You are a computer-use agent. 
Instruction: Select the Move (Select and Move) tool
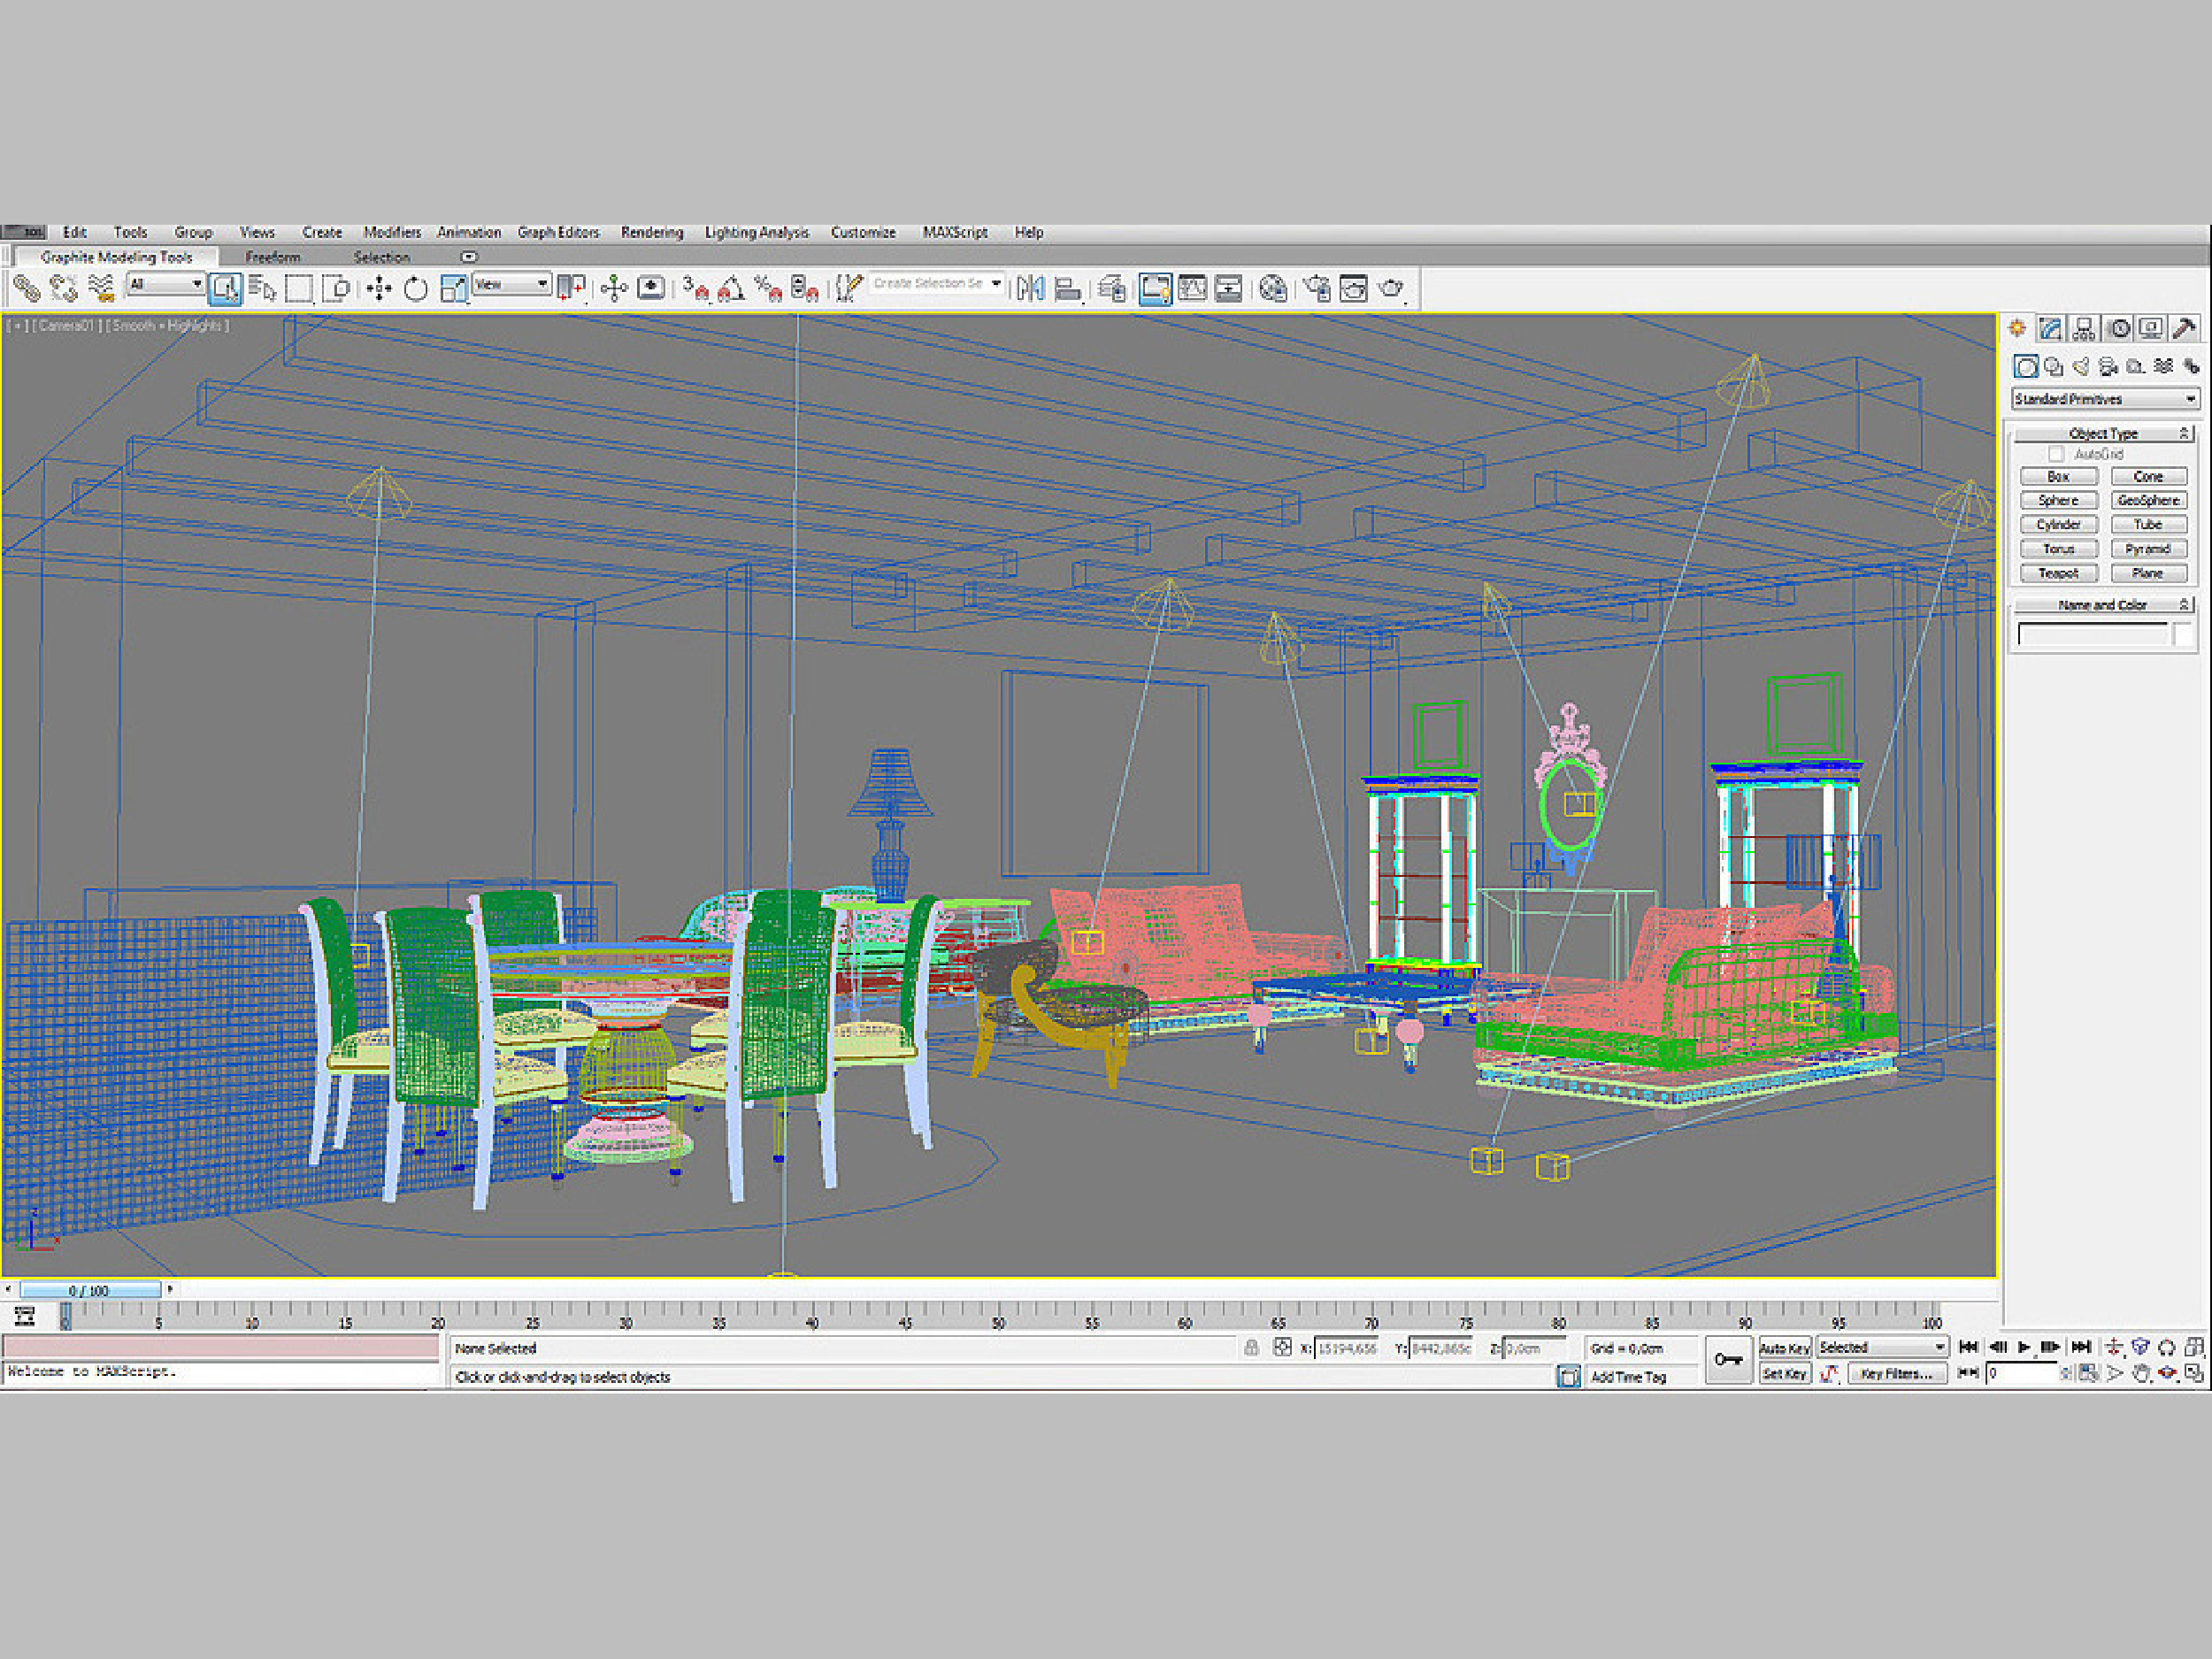379,289
